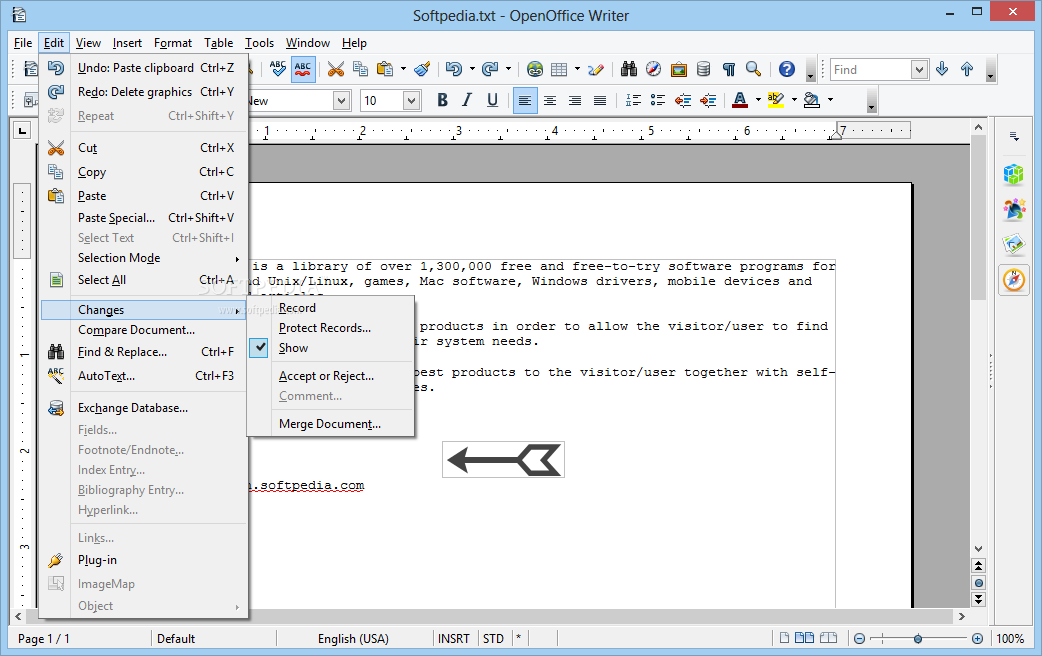Open Find & Replace binoculars in toolbar

point(629,69)
